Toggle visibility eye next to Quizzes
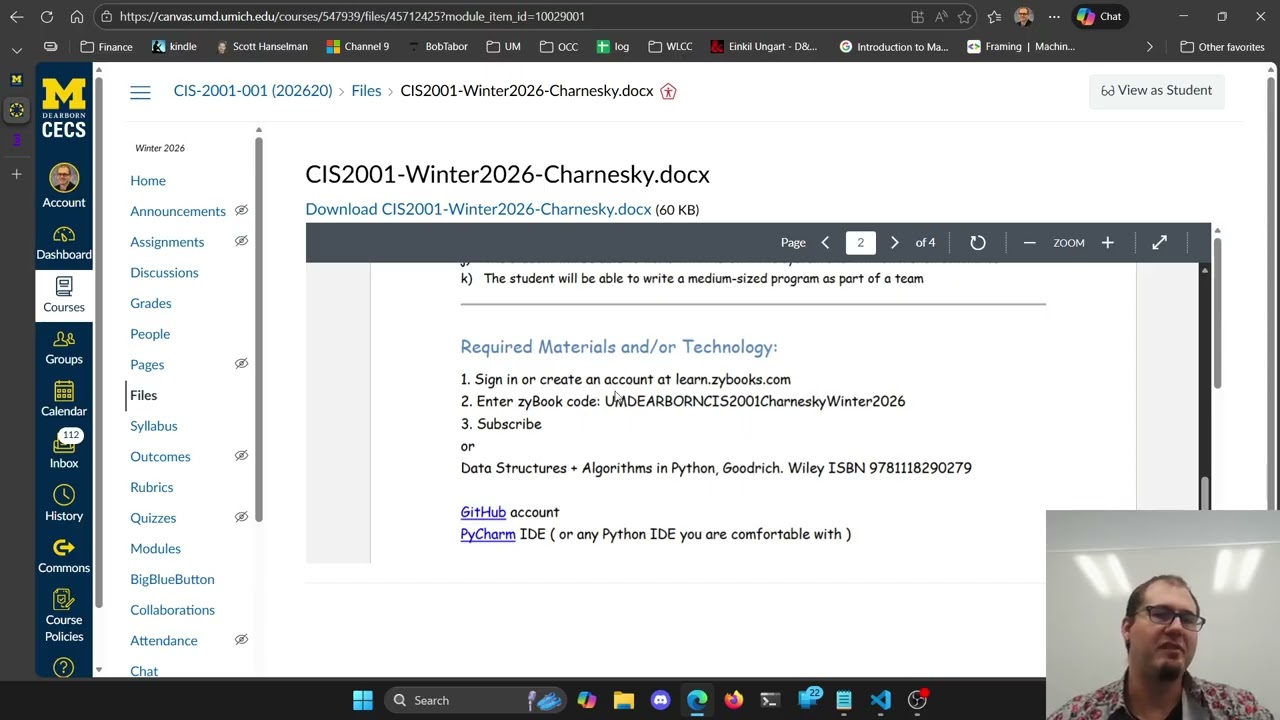Screen dimensions: 1280x720 [241, 517]
